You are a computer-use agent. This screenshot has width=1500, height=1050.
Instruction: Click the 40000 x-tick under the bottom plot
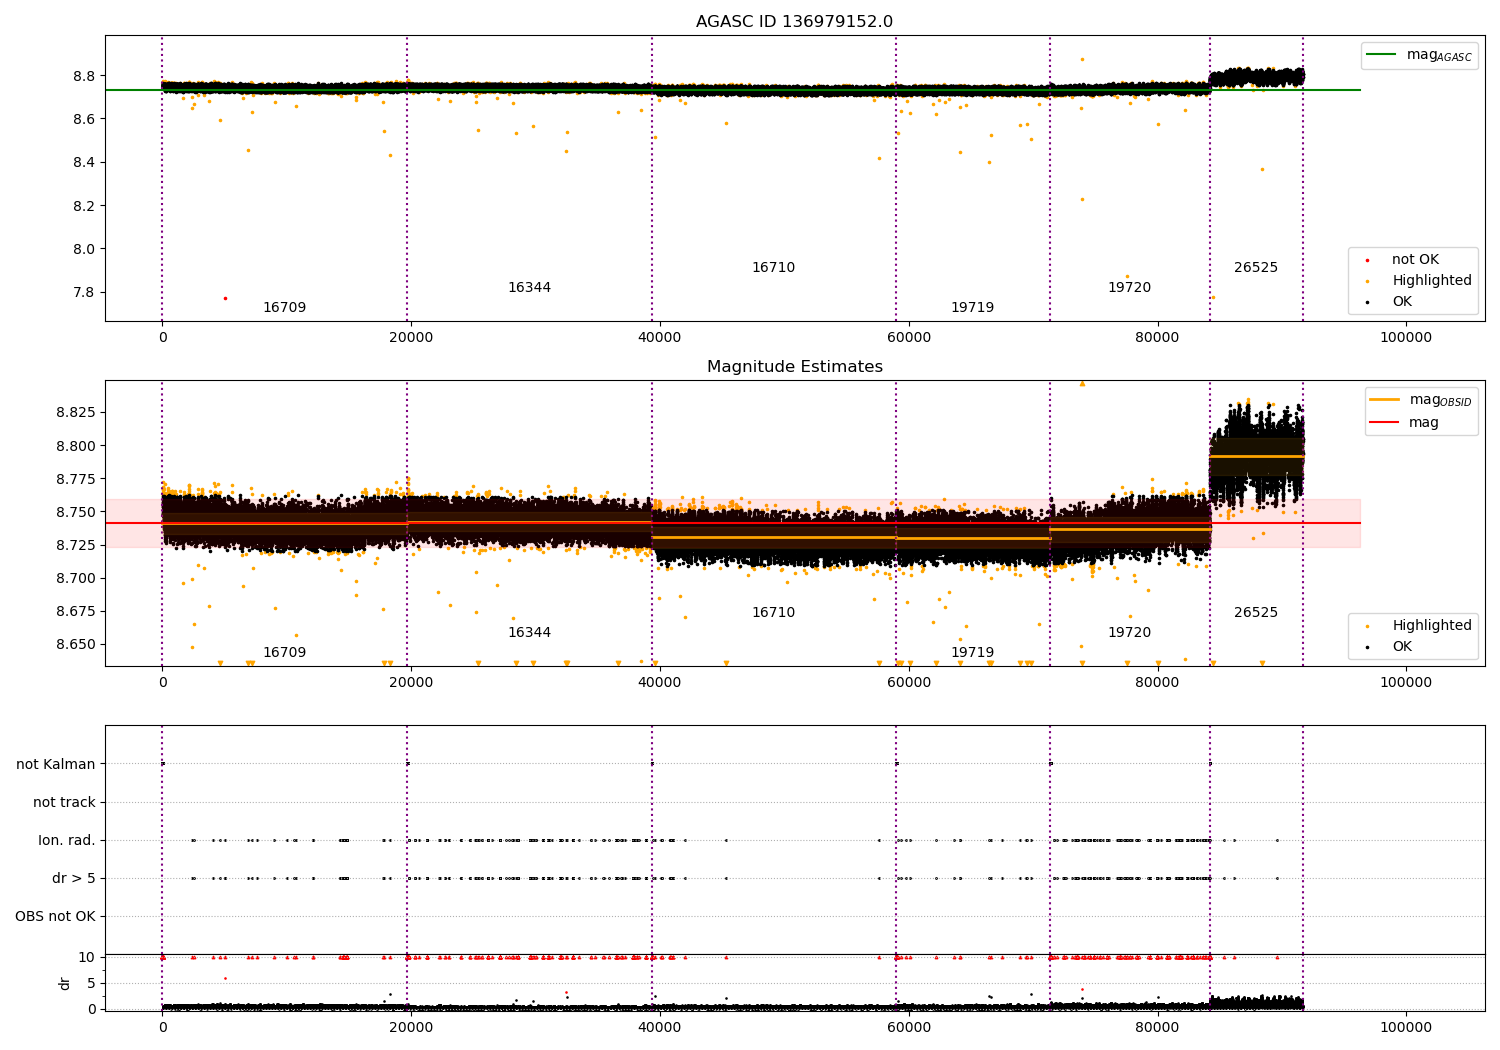point(660,1028)
